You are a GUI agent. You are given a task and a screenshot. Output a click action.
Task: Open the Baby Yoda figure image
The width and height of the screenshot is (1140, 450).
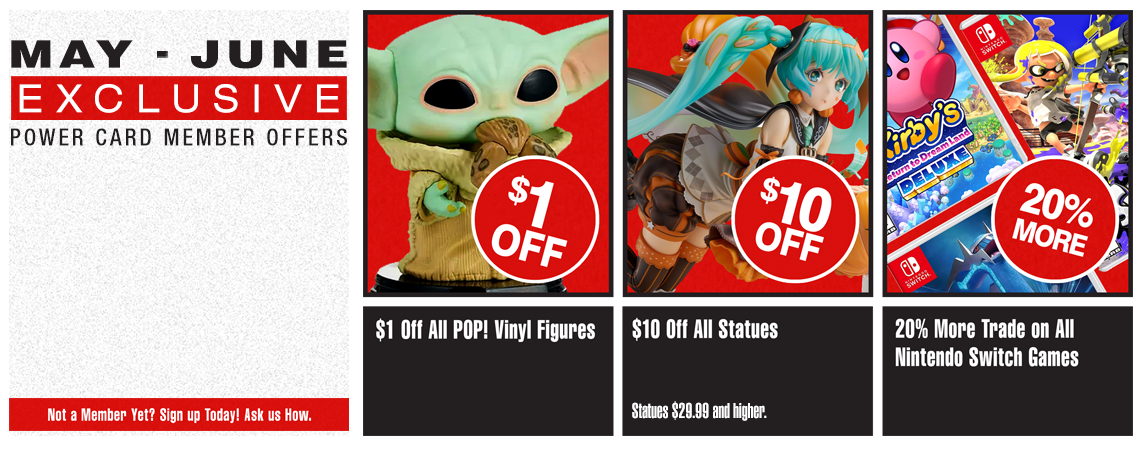[x=488, y=153]
